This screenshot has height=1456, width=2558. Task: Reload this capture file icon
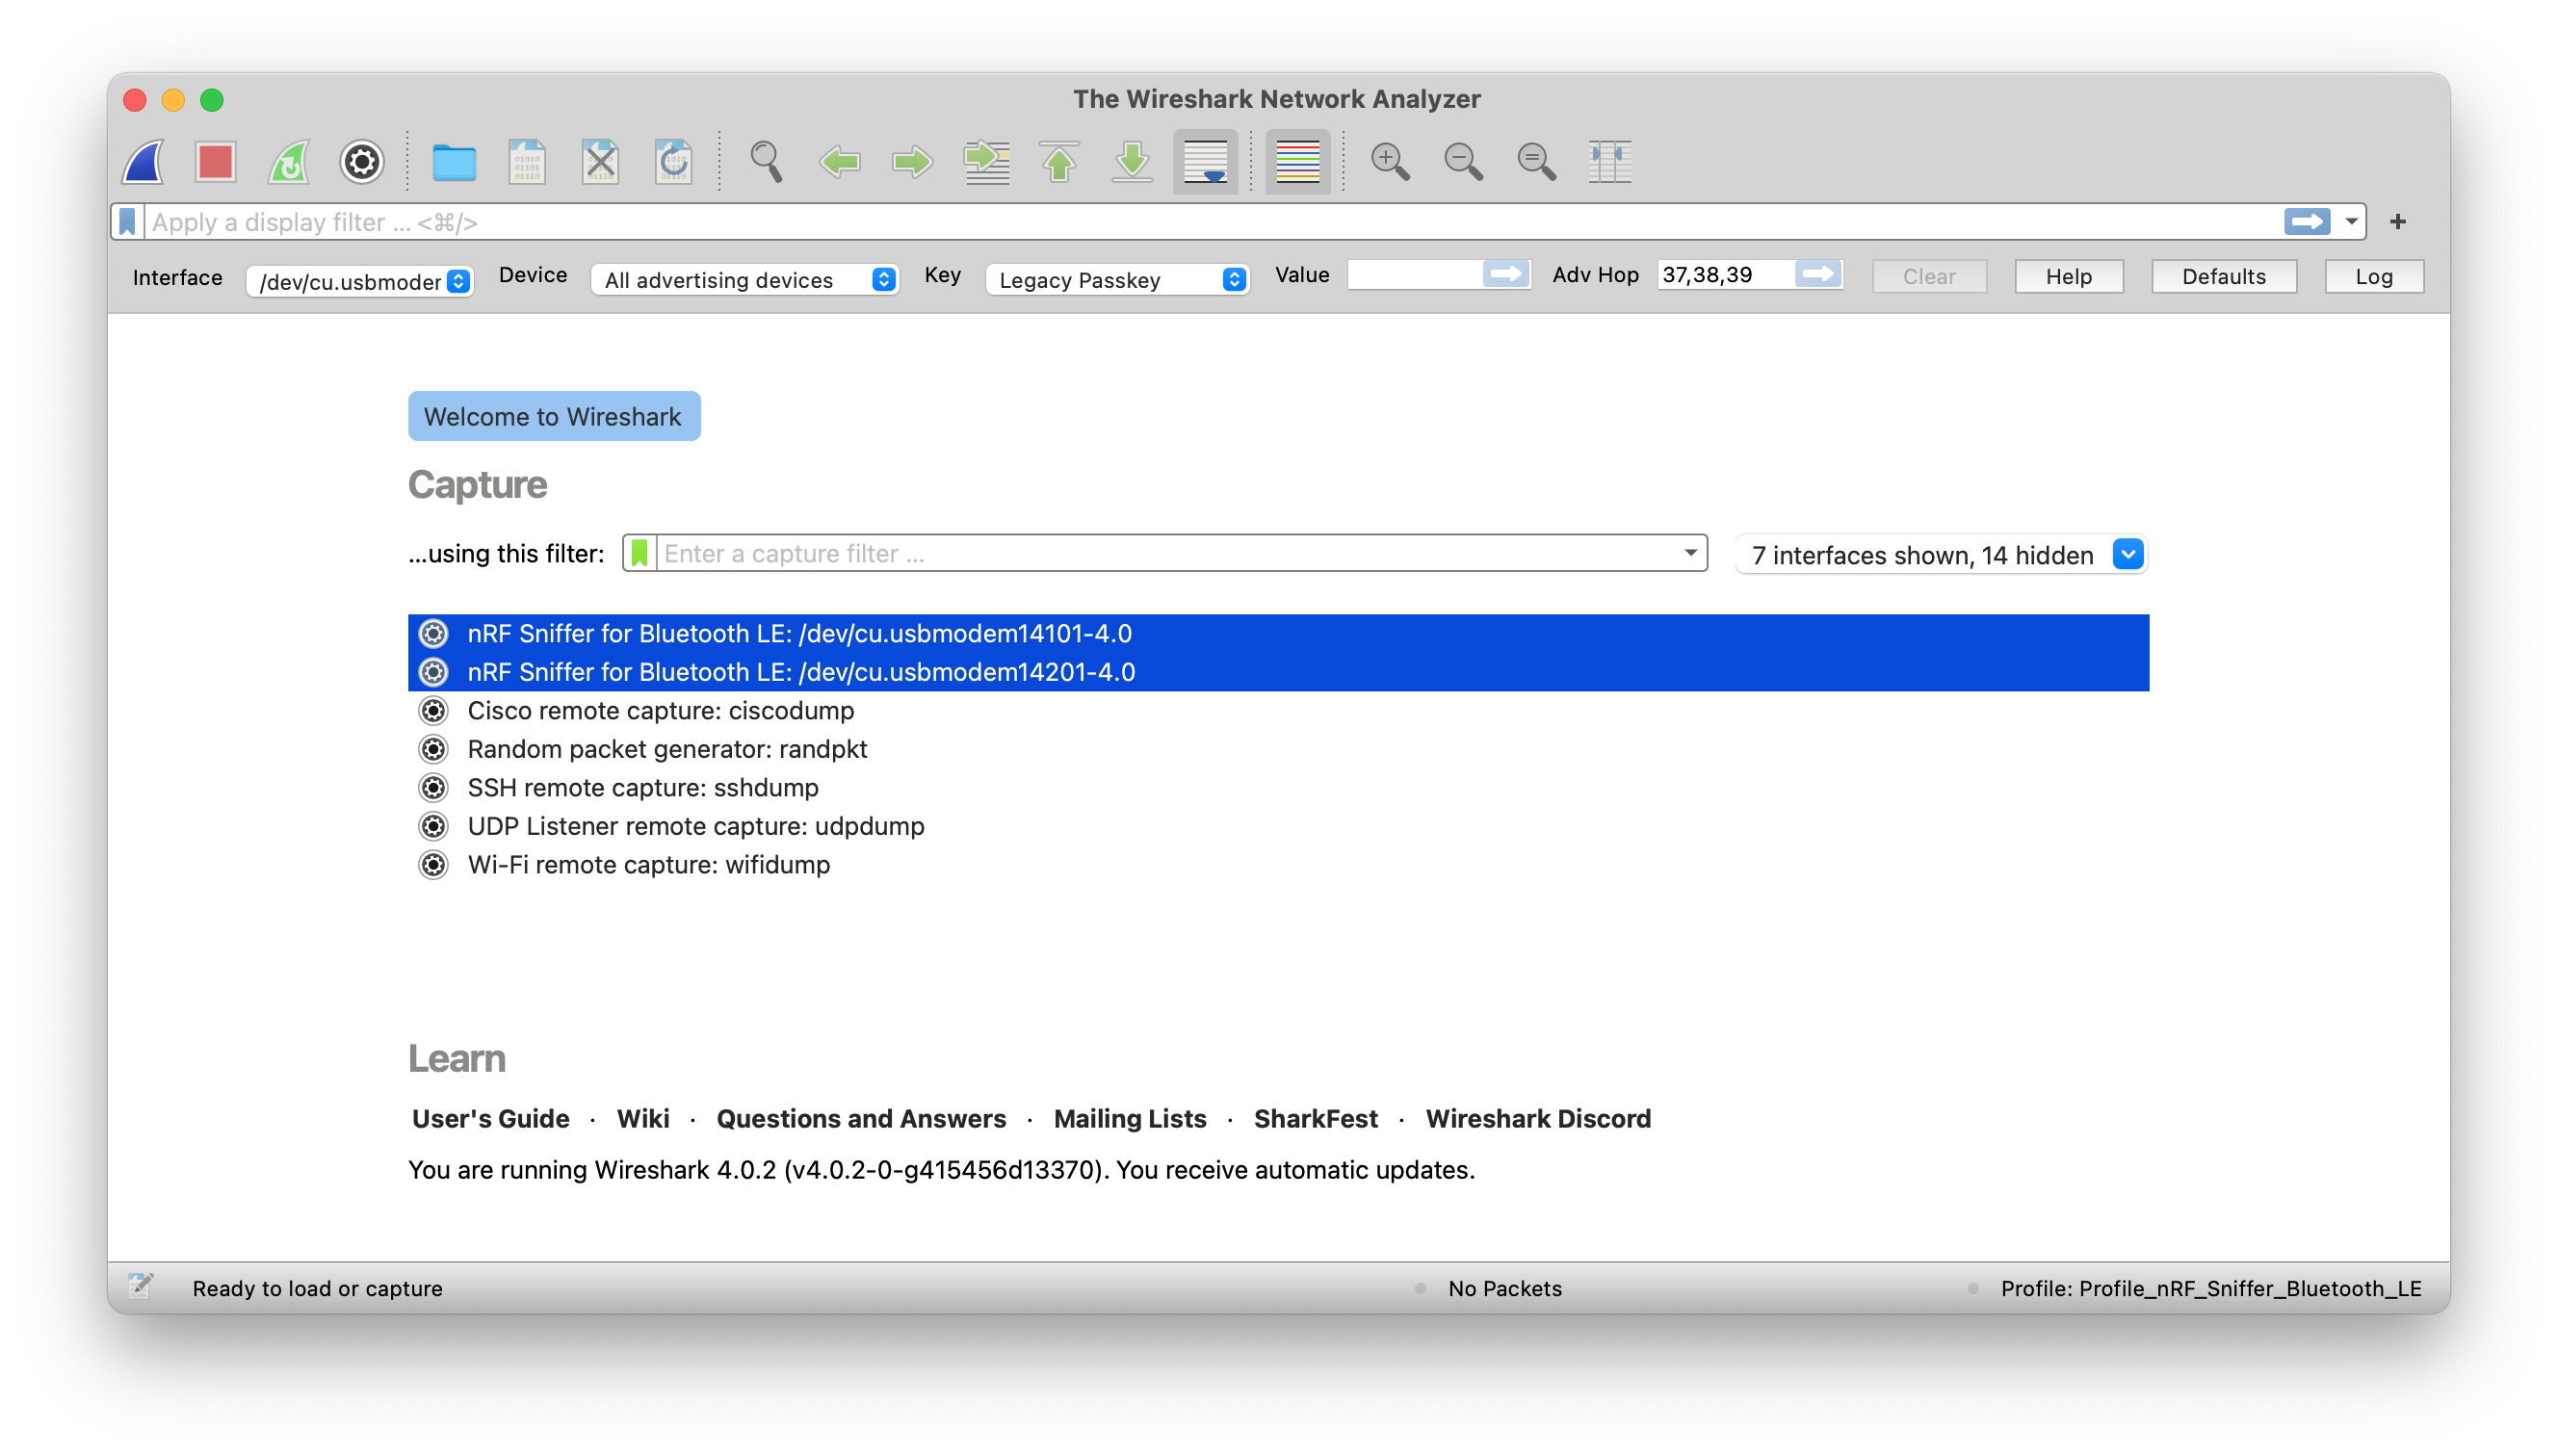pos(673,161)
